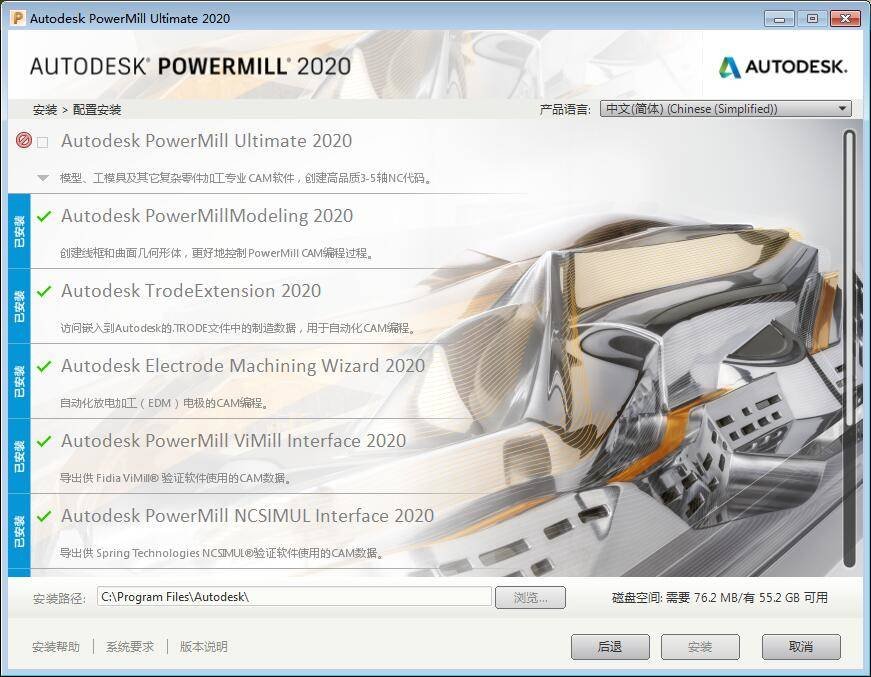Select Autodesk Electrode Machining Wizard 2020 title

243,366
